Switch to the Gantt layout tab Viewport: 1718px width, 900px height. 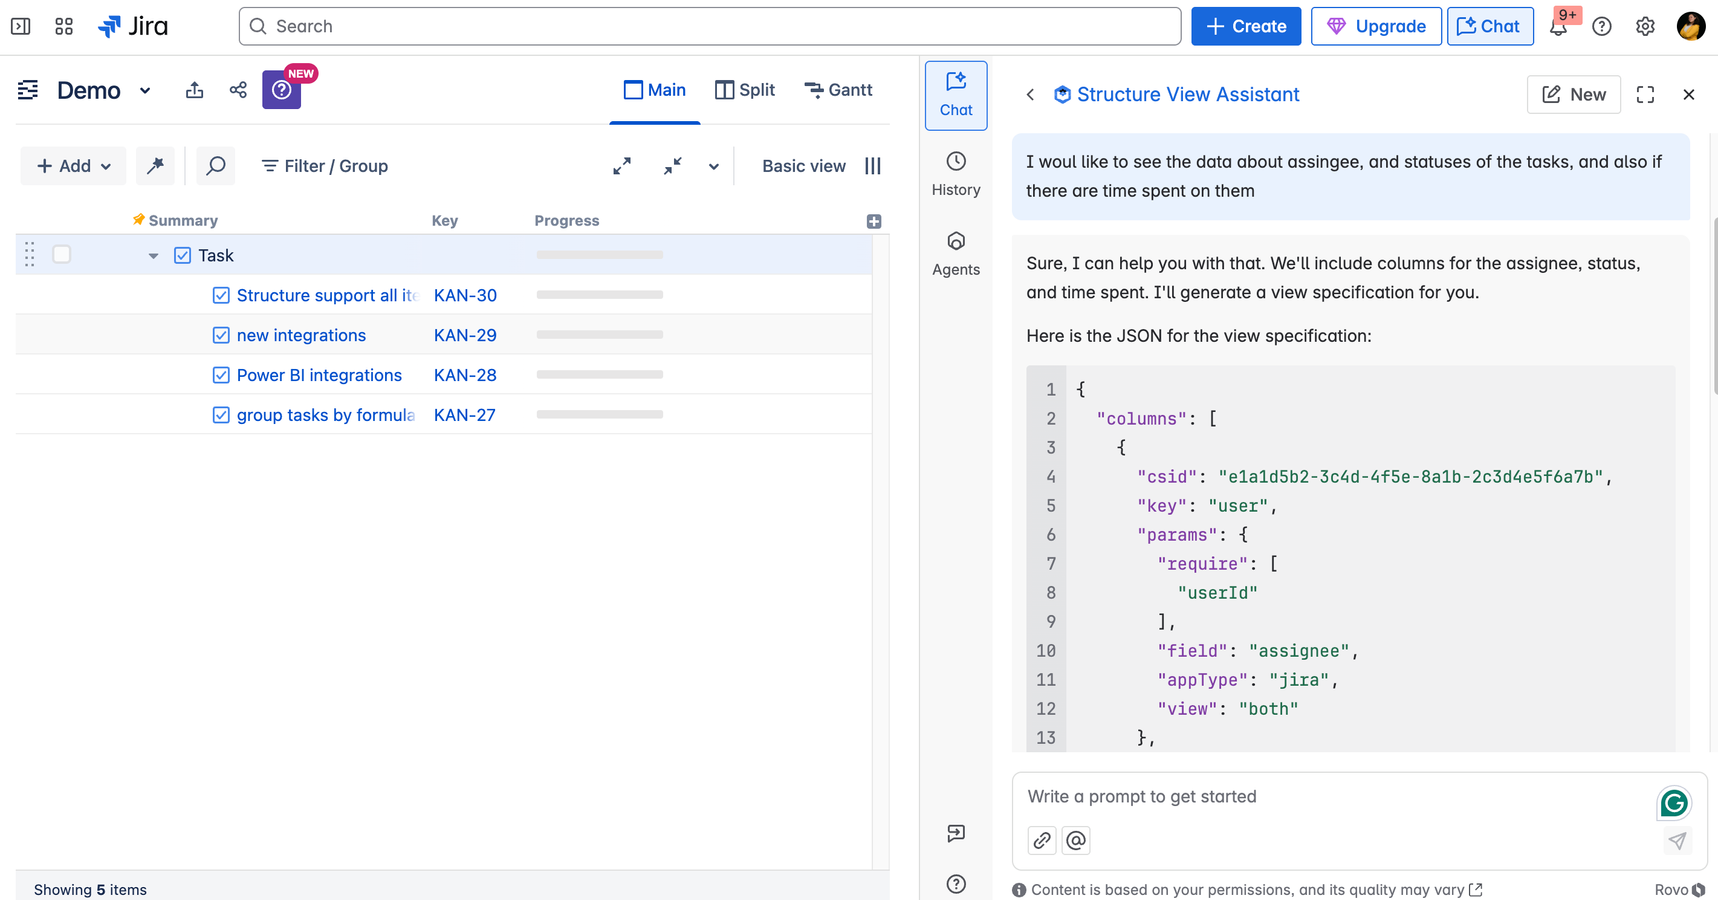(x=838, y=90)
